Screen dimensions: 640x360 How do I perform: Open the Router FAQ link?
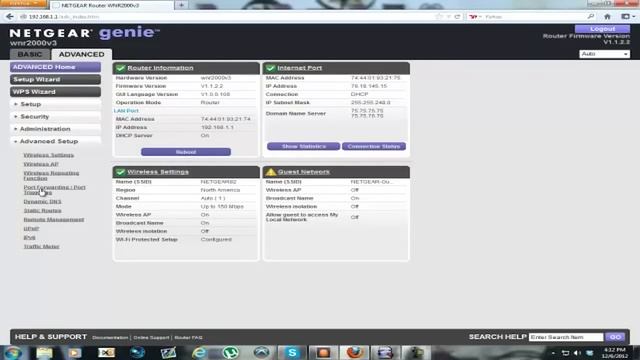[x=189, y=338]
